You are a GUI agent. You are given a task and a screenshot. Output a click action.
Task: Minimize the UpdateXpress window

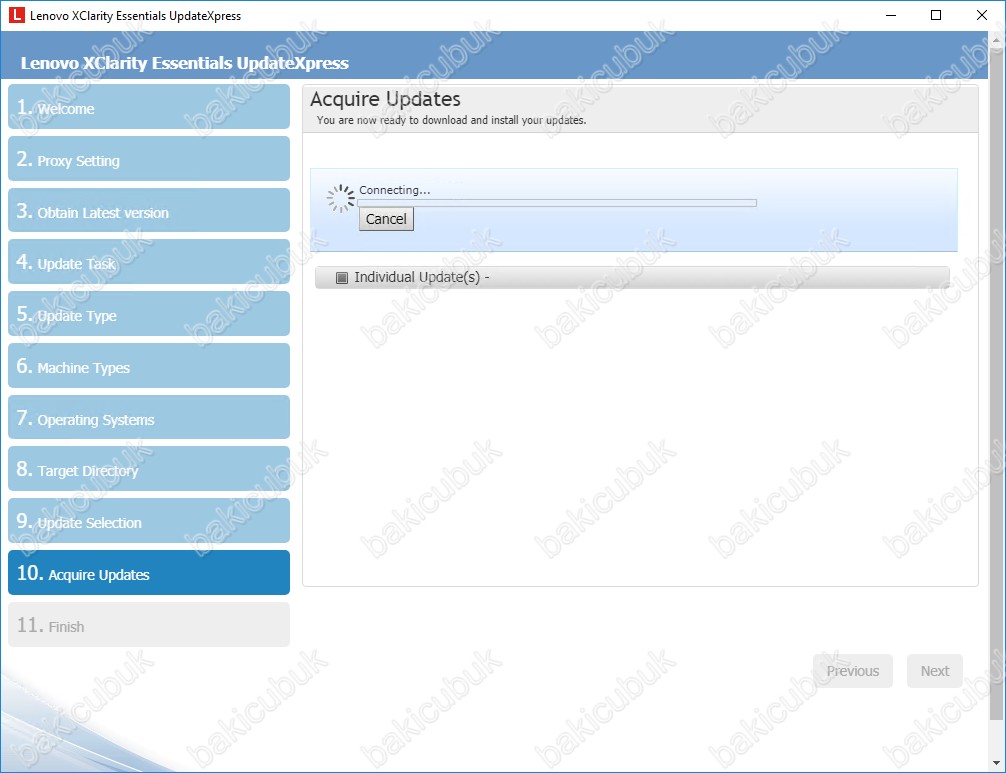[891, 15]
